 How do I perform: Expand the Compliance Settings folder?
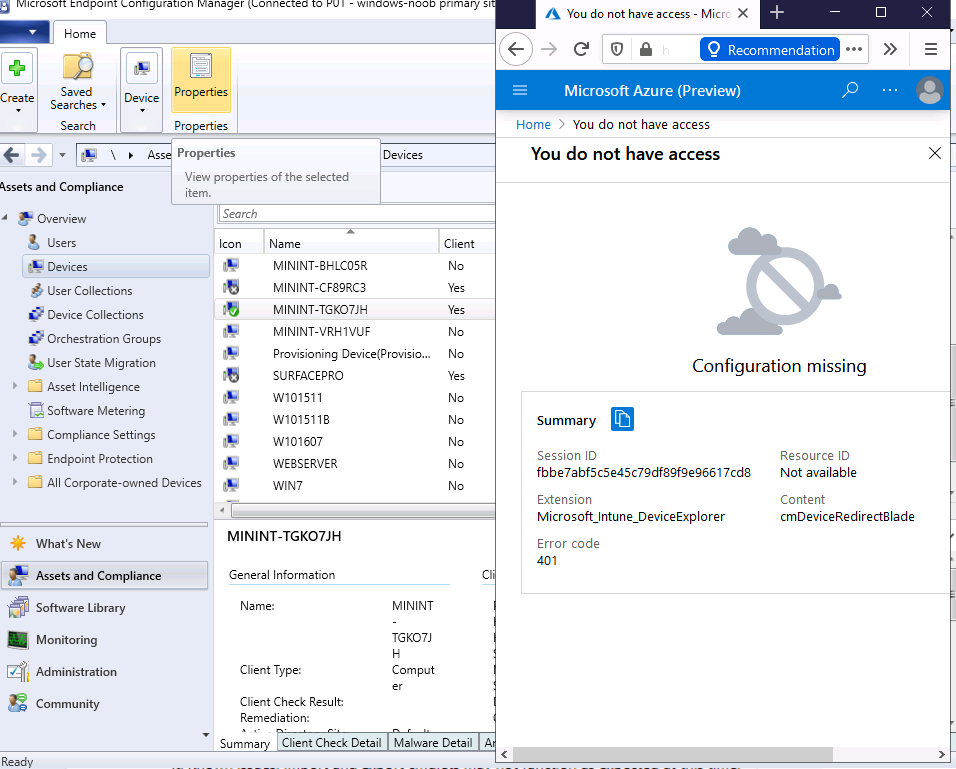pos(15,434)
